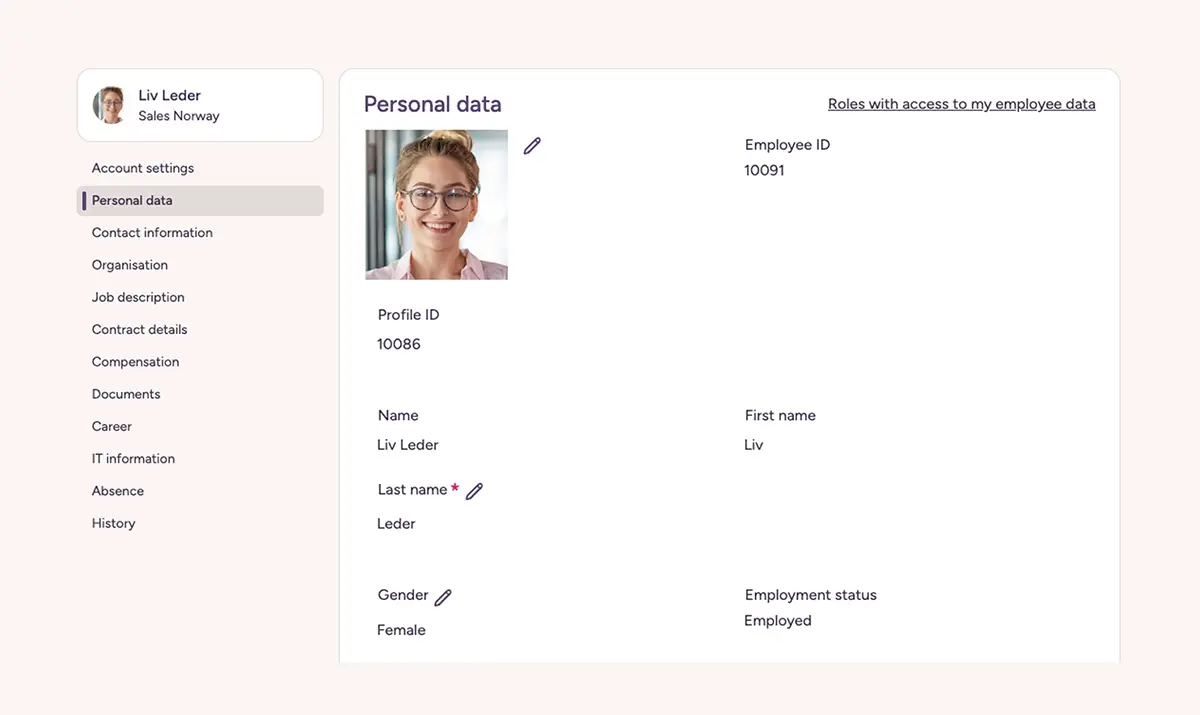Click the pencil icon beside the profile photo
The height and width of the screenshot is (715, 1200).
pos(532,146)
